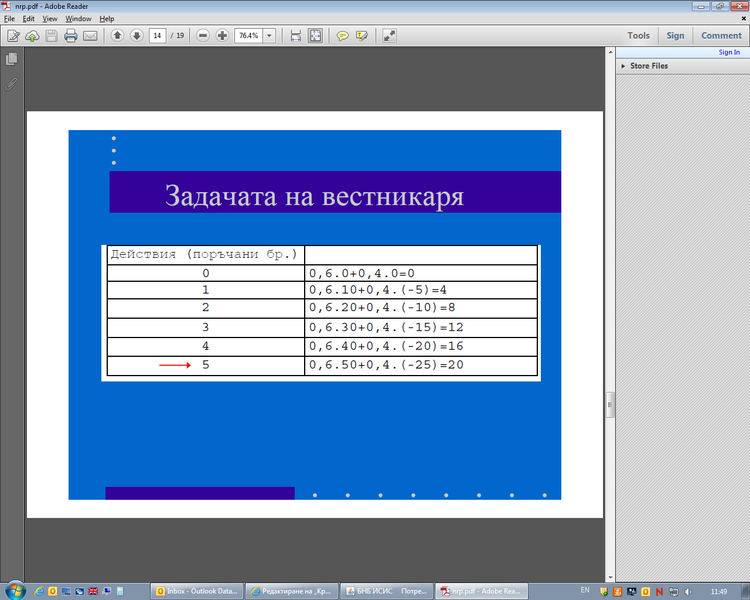Click the volume speaker tray icon
The height and width of the screenshot is (600, 750).
coord(688,592)
